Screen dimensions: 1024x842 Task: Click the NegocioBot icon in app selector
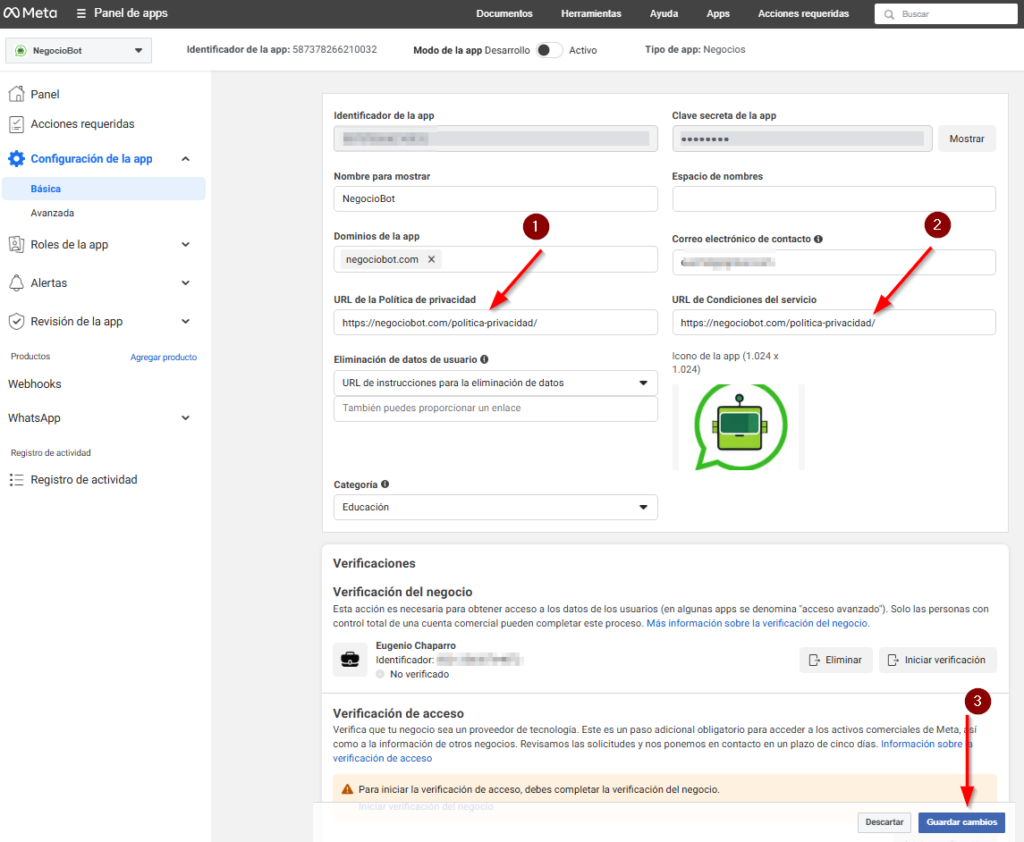21,51
